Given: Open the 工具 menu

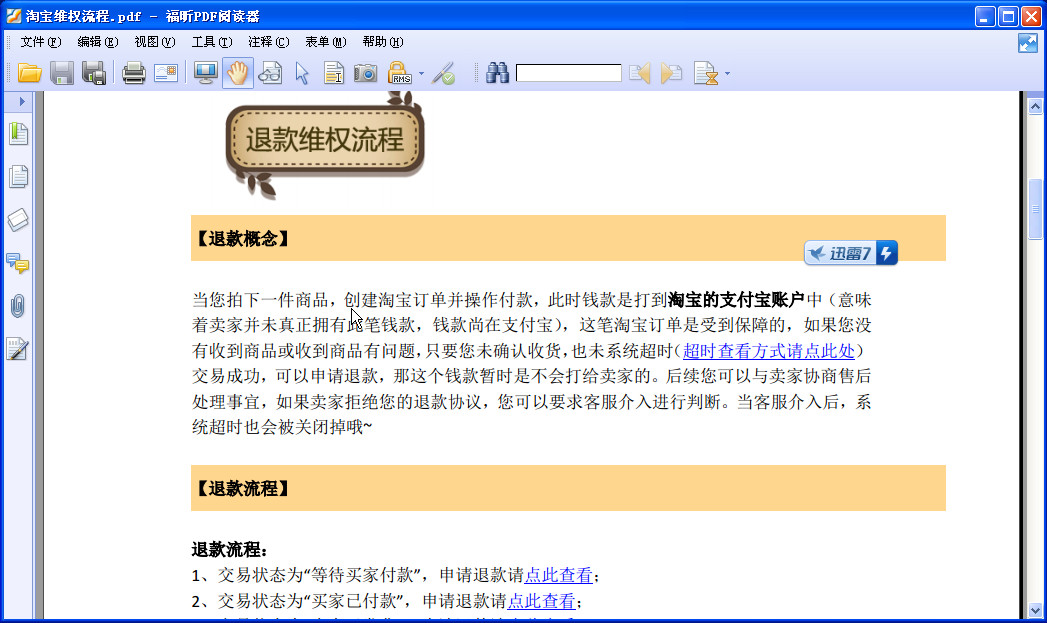Looking at the screenshot, I should click(212, 42).
